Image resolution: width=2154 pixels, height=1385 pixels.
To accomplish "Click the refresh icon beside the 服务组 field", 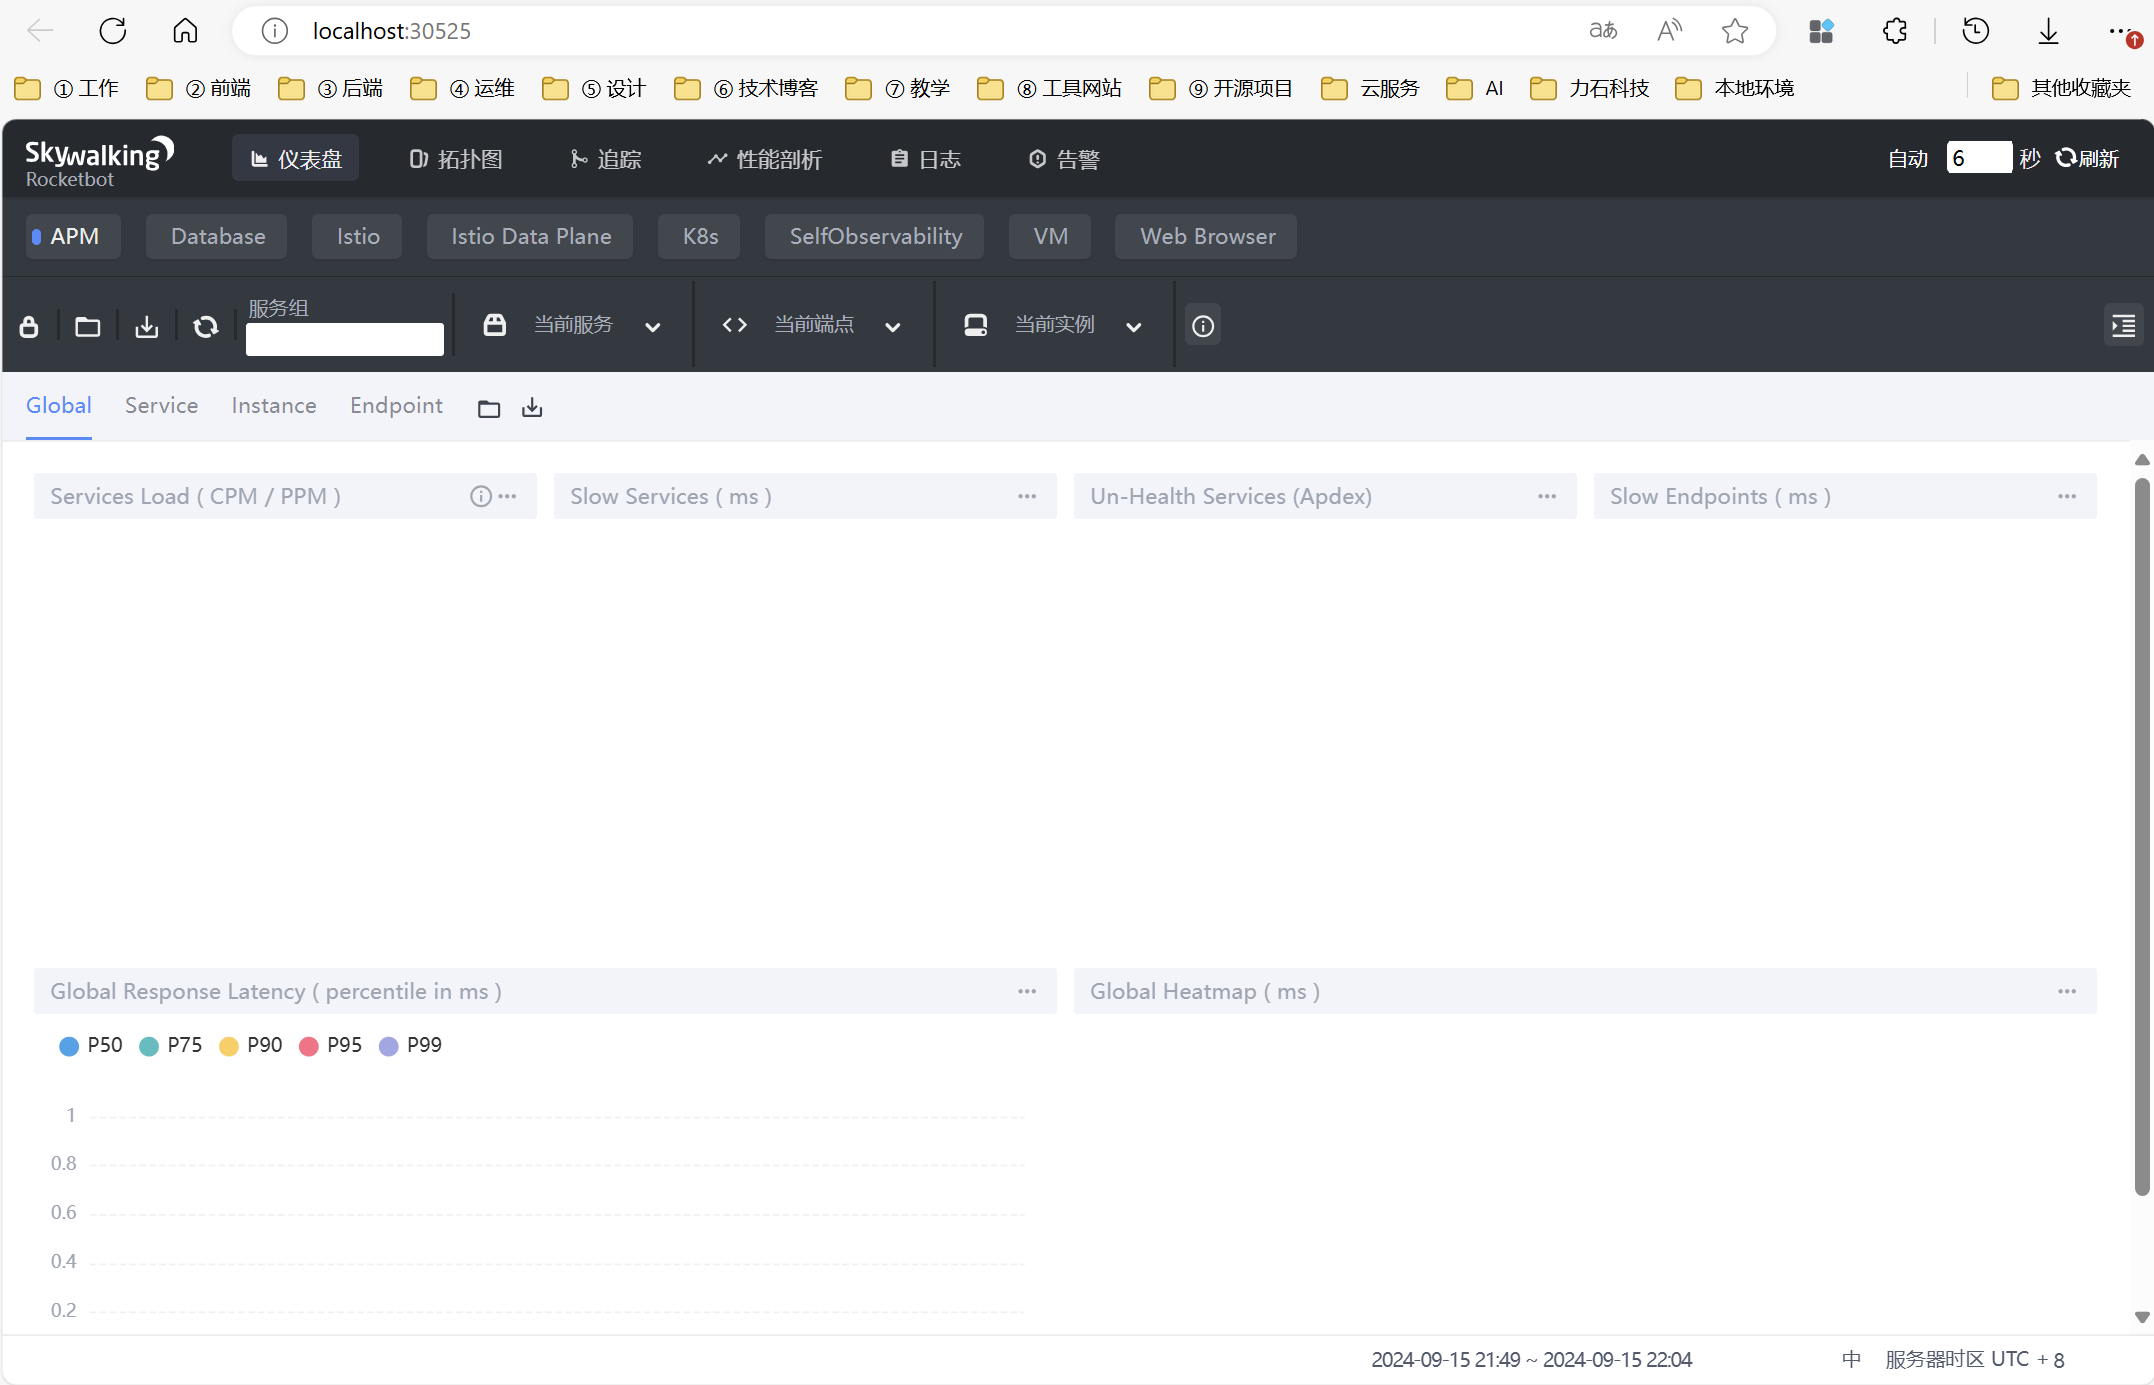I will [205, 326].
